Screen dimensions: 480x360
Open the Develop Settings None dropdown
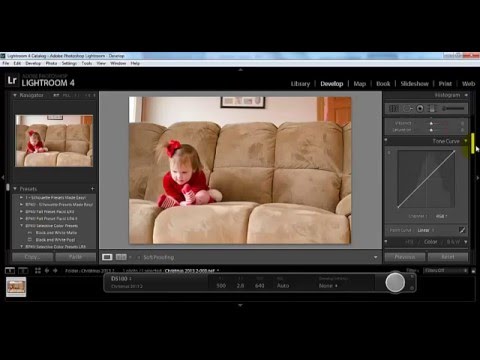328,286
